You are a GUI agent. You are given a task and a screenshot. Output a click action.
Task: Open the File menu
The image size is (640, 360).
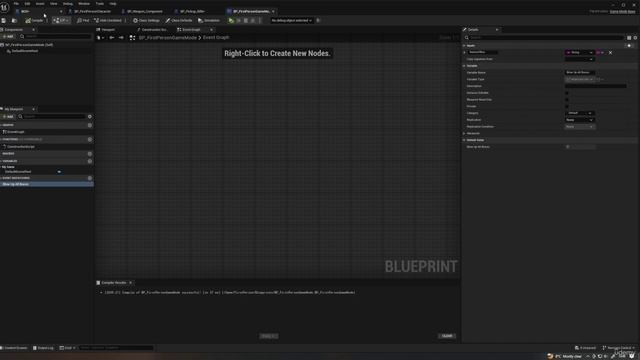click(16, 4)
